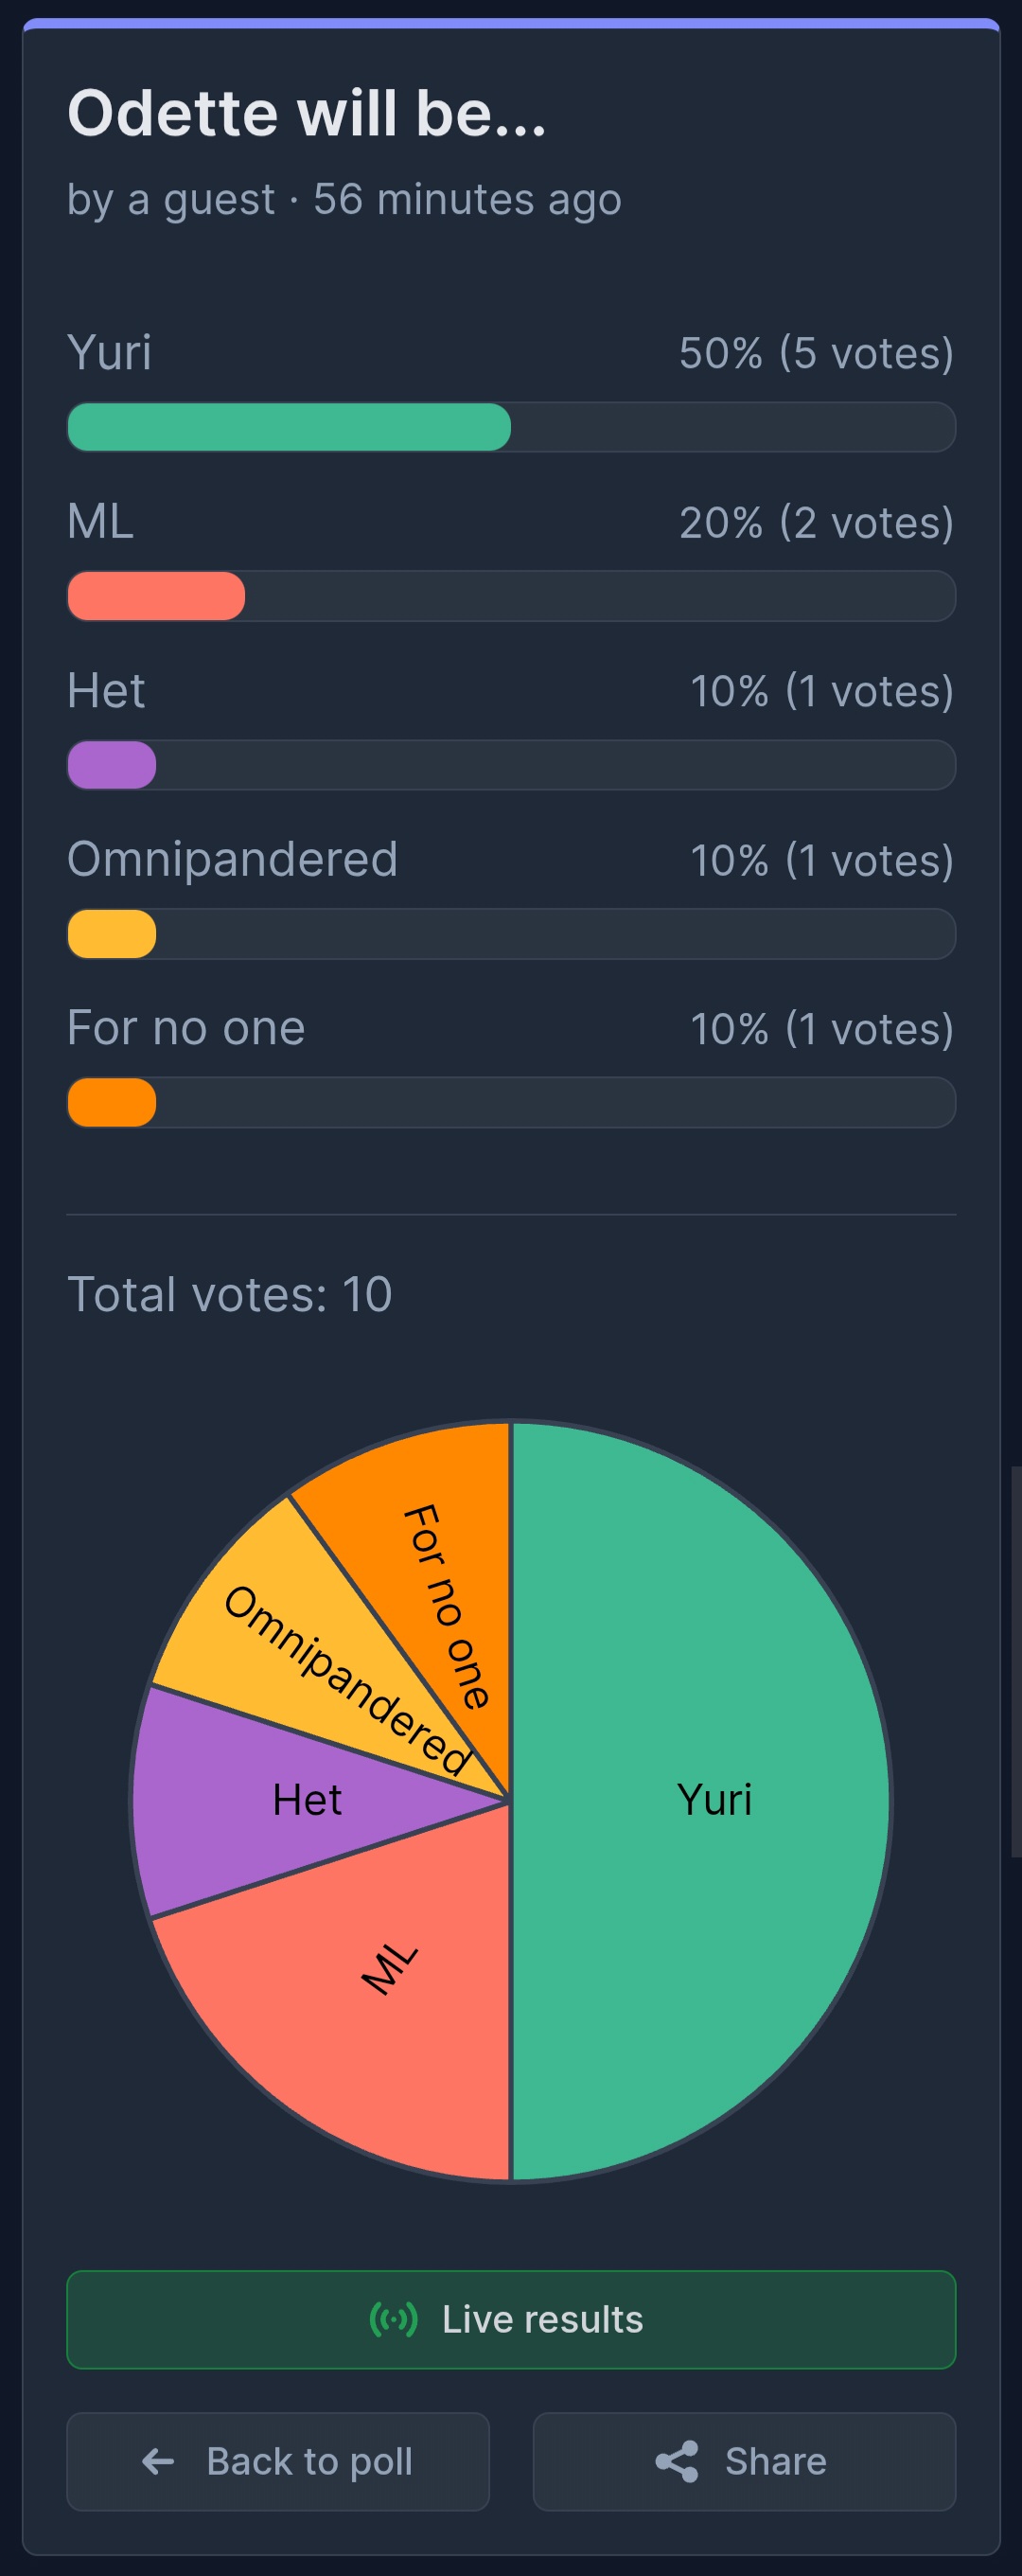Click the orange For no one bar

tap(112, 1103)
